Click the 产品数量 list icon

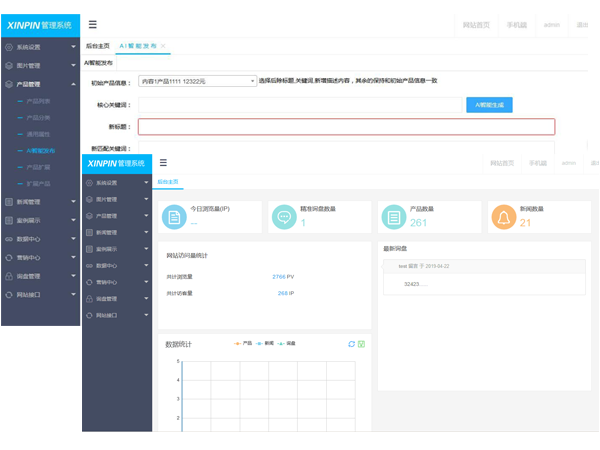point(394,217)
